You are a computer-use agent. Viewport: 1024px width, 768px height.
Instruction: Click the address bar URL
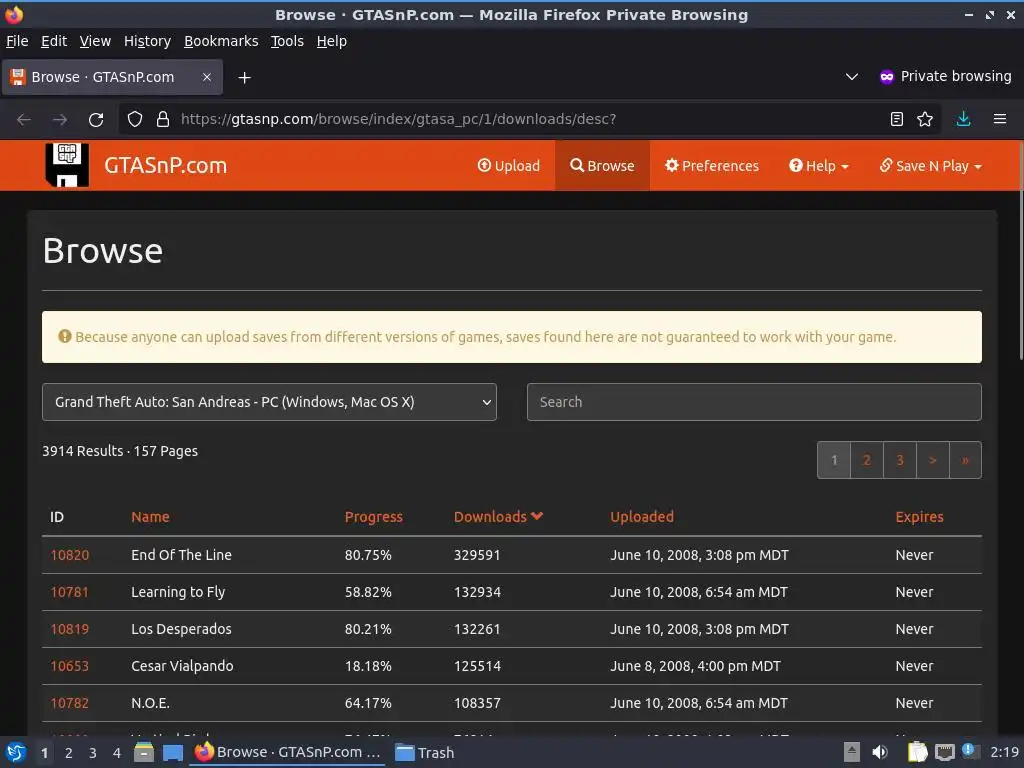click(x=398, y=120)
